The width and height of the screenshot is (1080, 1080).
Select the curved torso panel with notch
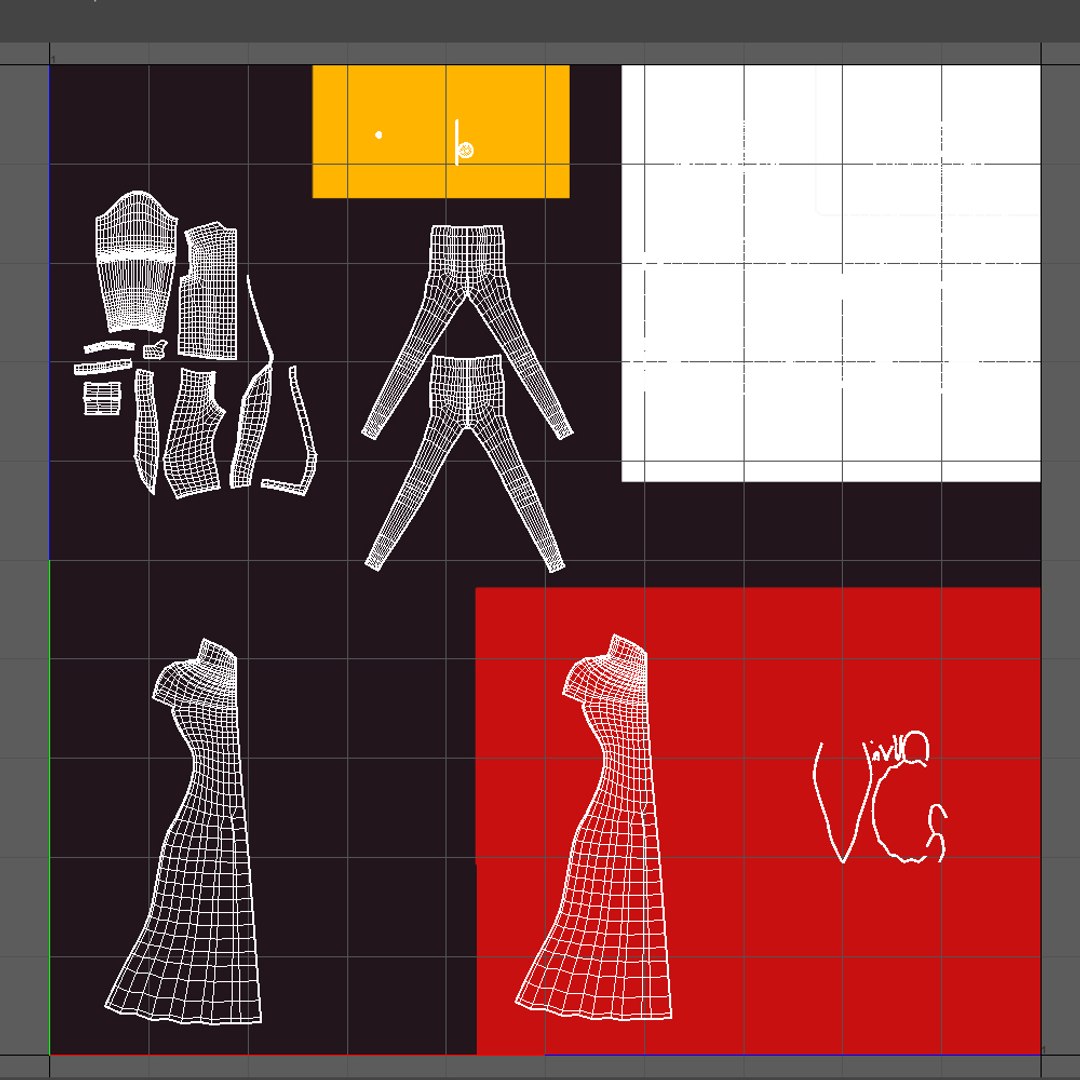tap(194, 433)
